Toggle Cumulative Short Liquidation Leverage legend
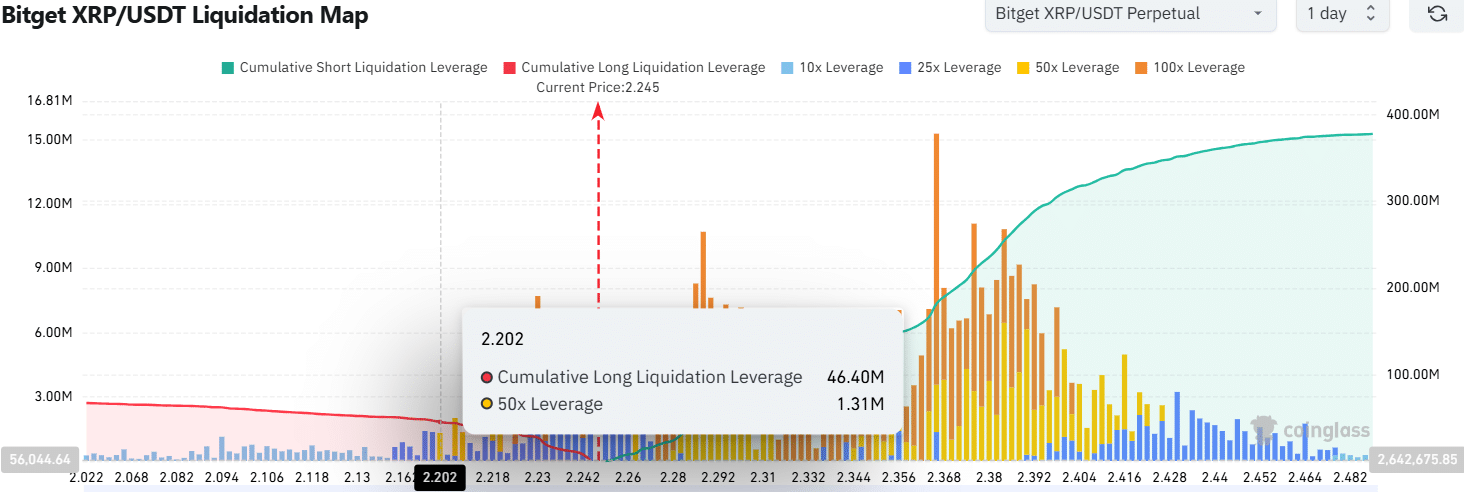The image size is (1464, 492). coord(354,68)
